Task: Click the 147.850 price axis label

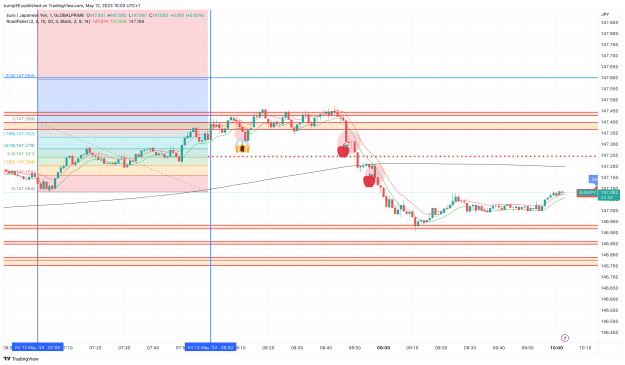Action: point(609,22)
